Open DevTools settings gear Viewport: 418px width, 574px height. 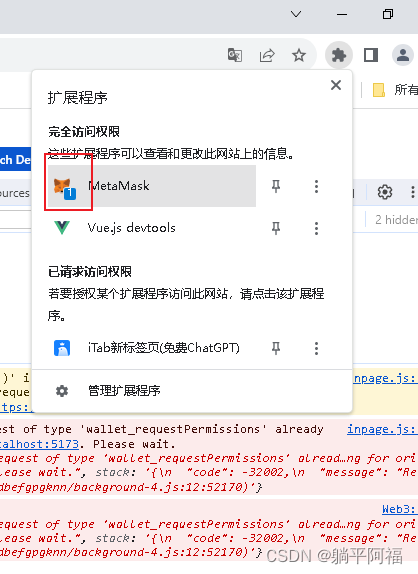pyautogui.click(x=385, y=191)
